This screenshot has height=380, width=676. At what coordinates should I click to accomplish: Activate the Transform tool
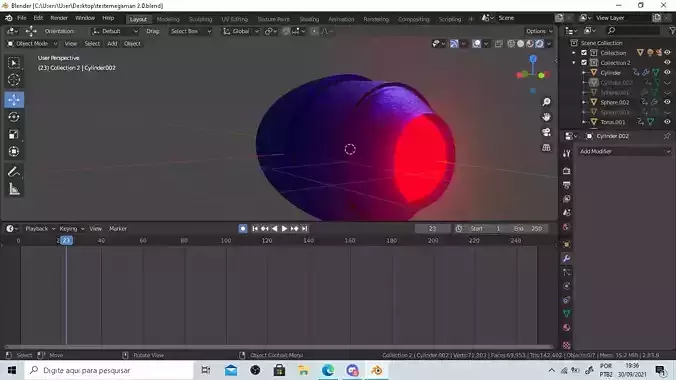pyautogui.click(x=14, y=151)
